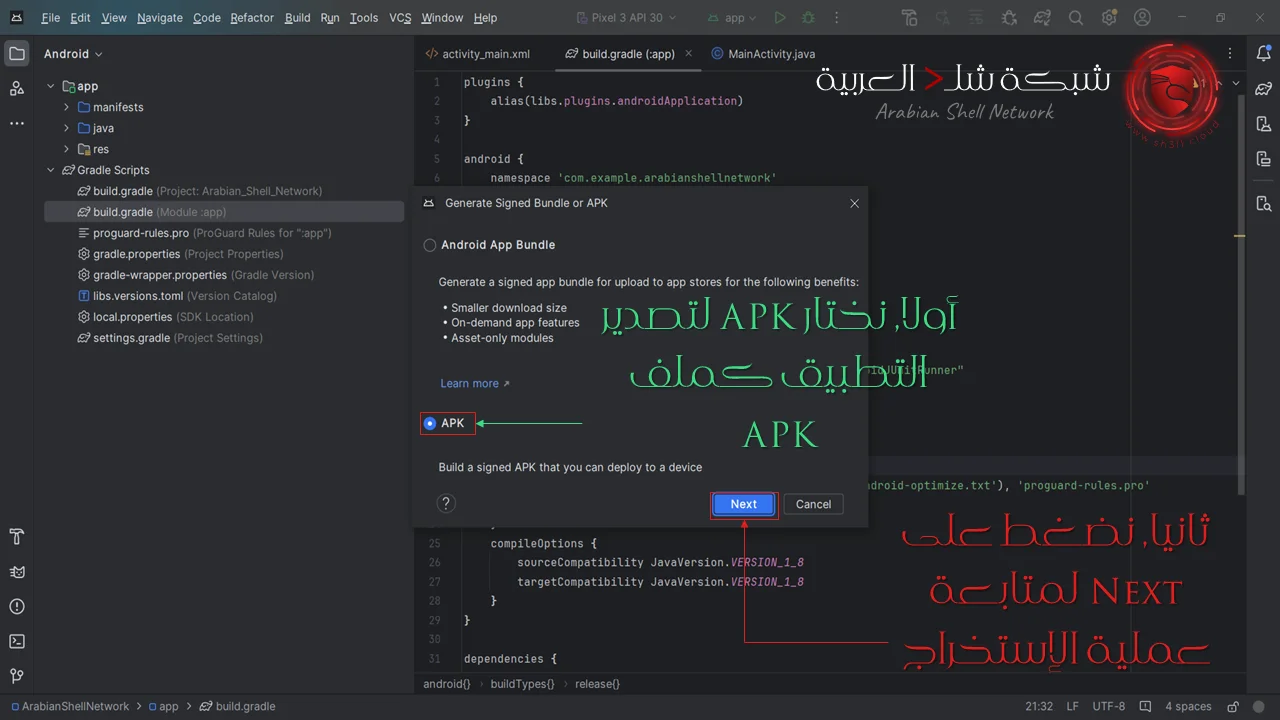Screen dimensions: 1280x720
Task: Open the app run configuration dropdown
Action: coord(732,18)
